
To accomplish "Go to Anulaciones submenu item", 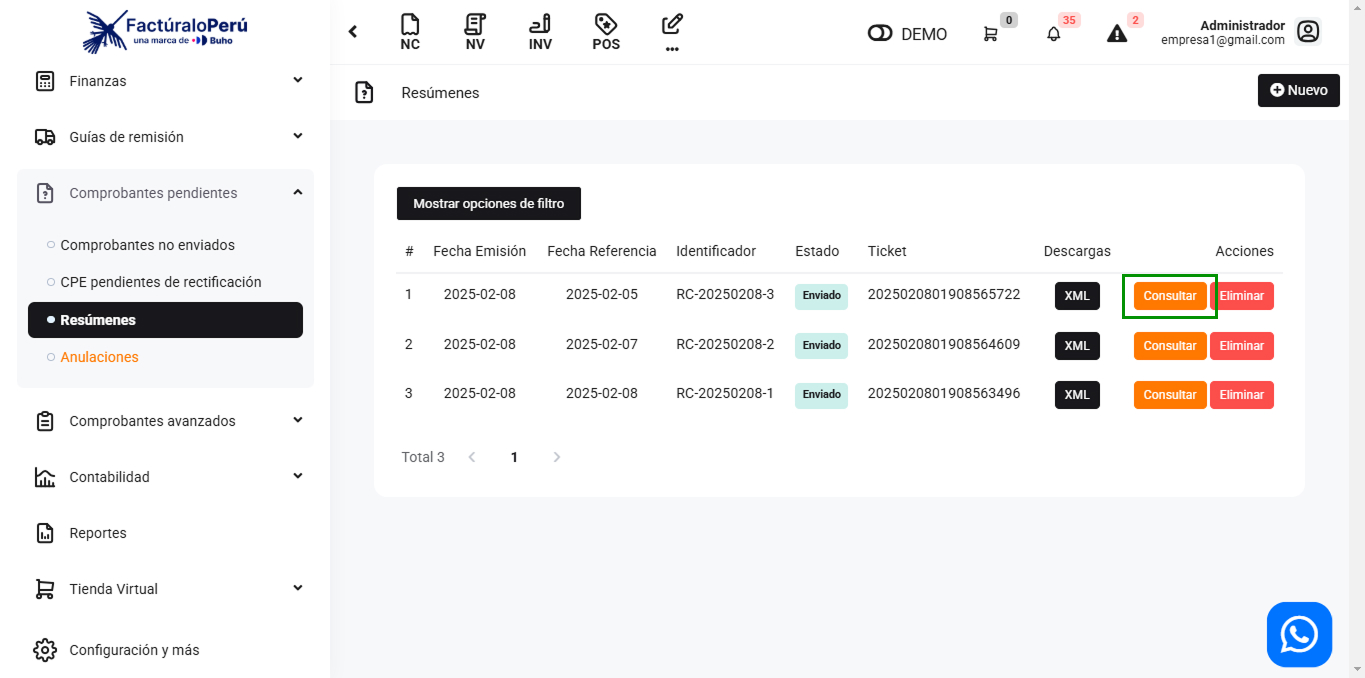I will pyautogui.click(x=99, y=357).
